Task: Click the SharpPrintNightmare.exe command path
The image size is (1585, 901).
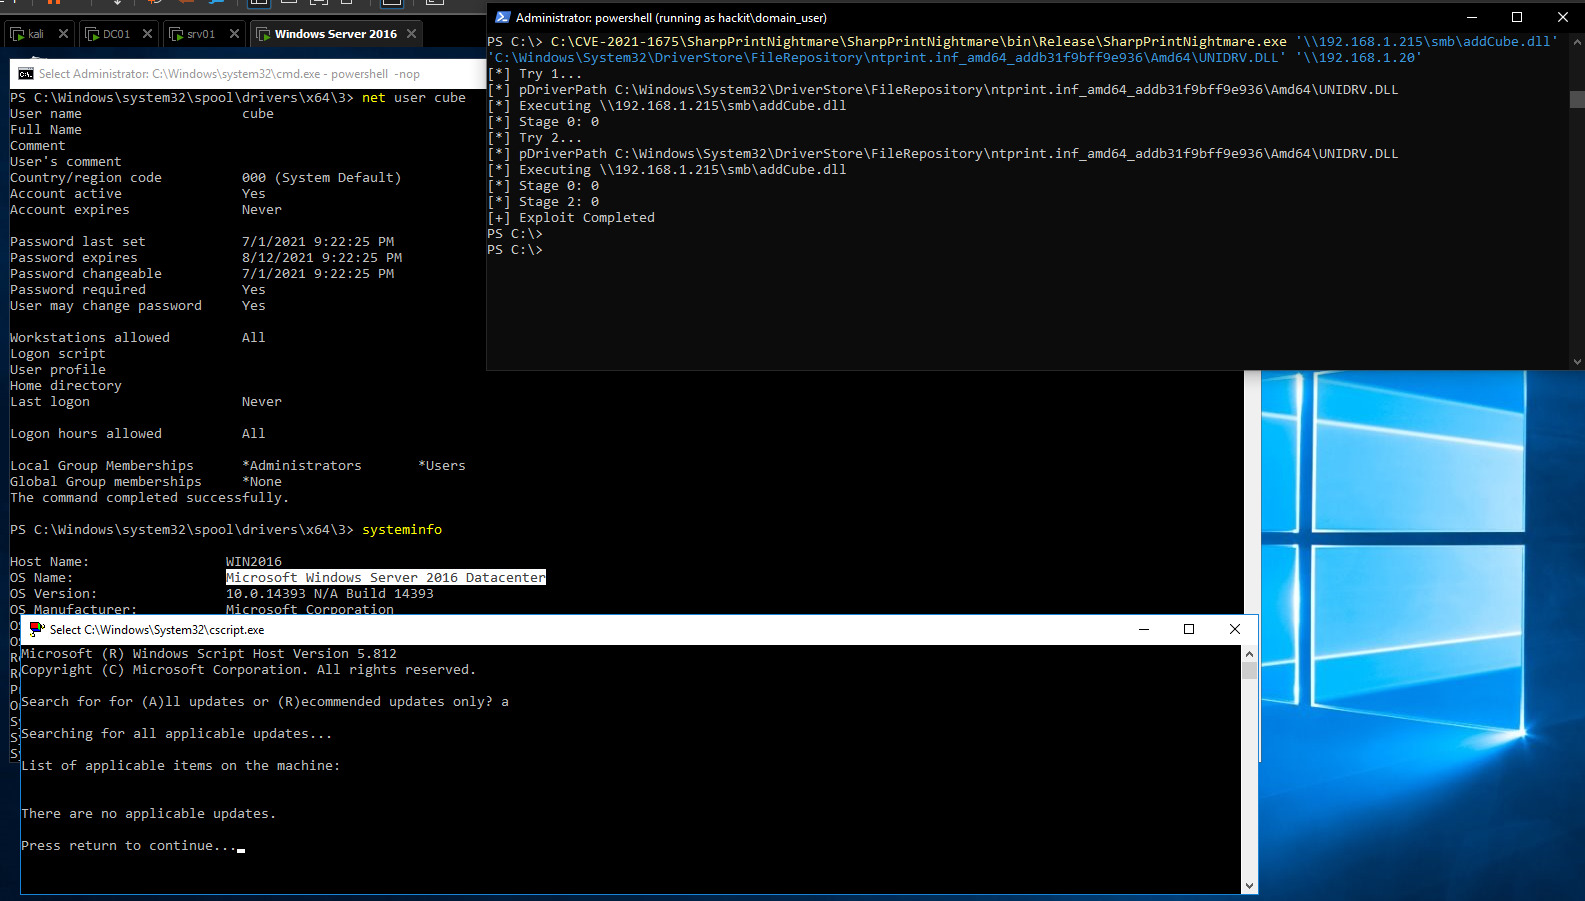Action: tap(919, 42)
